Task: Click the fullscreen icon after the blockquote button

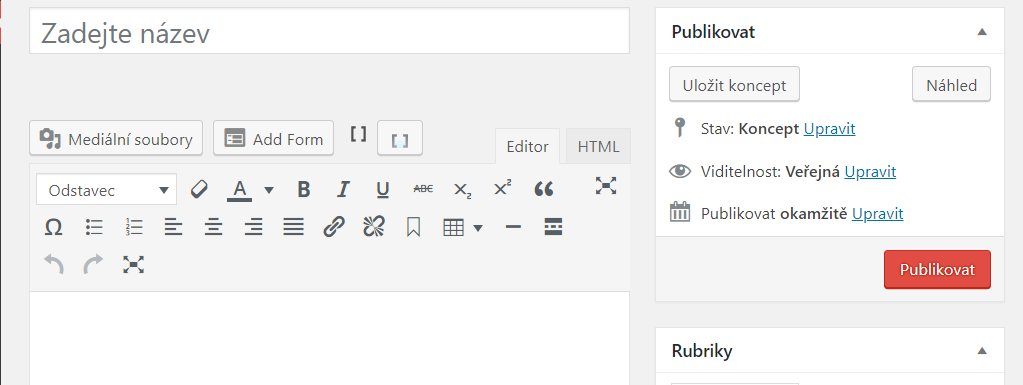Action: click(x=606, y=186)
